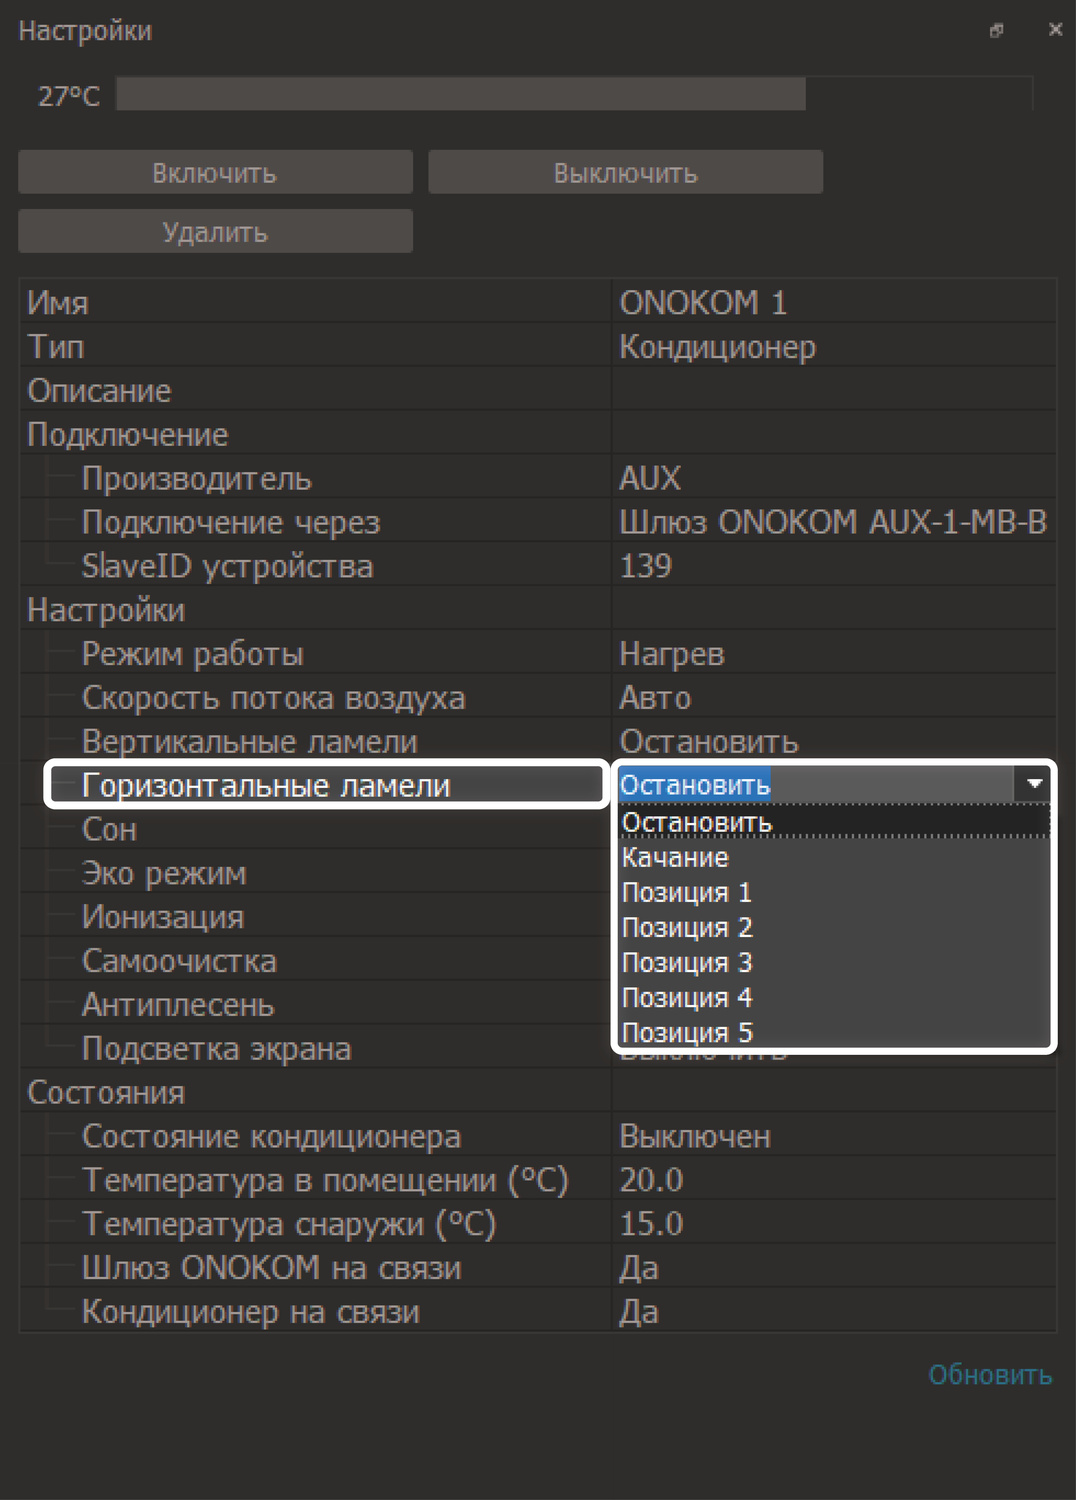
Task: Click the SlaveID устройства value 139
Action: tap(646, 566)
